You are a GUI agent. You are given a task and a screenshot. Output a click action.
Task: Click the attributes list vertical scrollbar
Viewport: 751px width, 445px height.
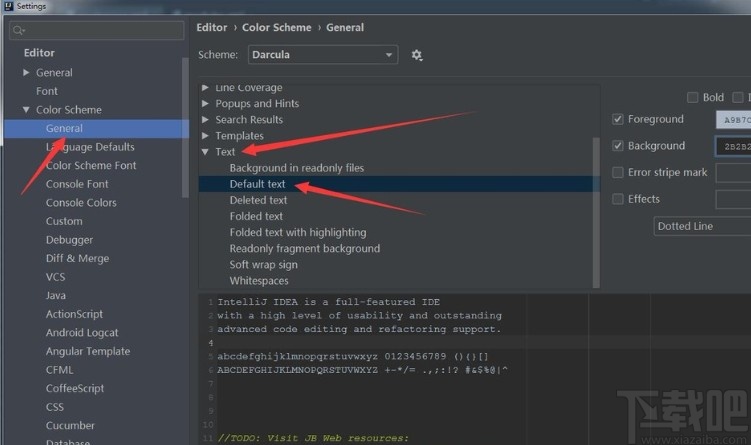596,213
